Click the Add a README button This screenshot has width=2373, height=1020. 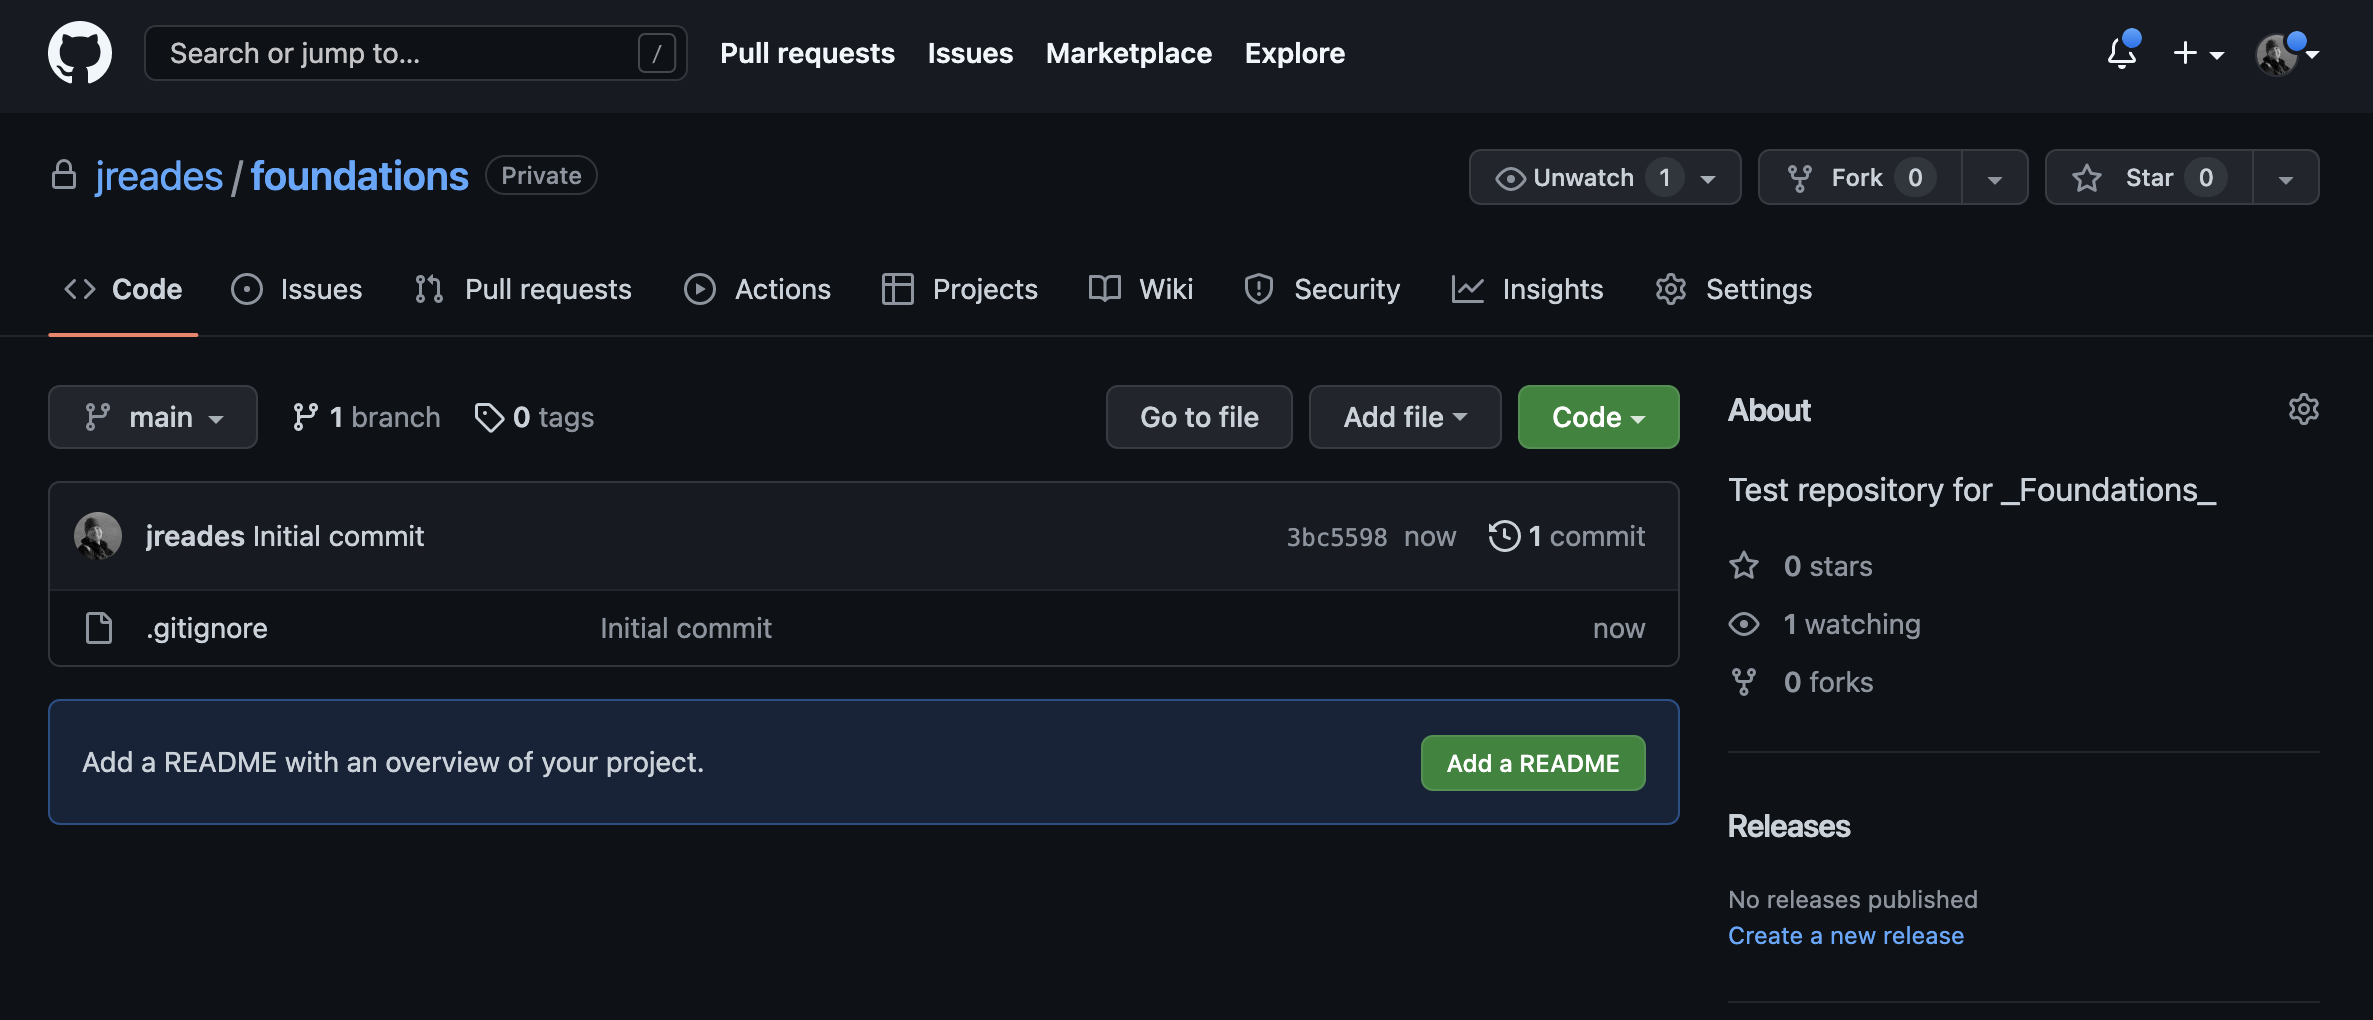click(1532, 763)
